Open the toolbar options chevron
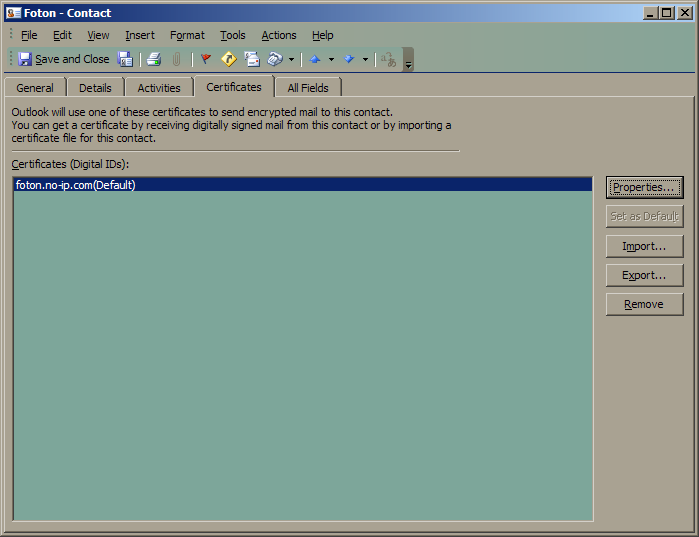The height and width of the screenshot is (537, 699). coord(408,62)
